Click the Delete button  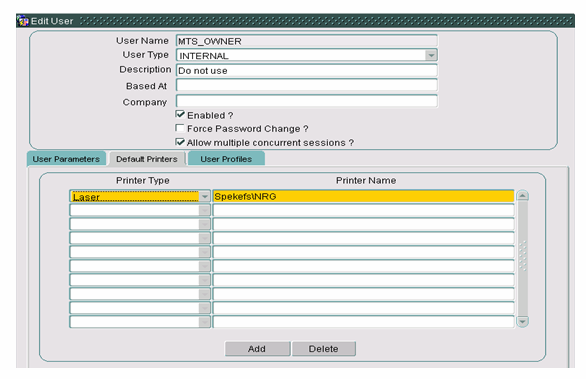[x=324, y=349]
